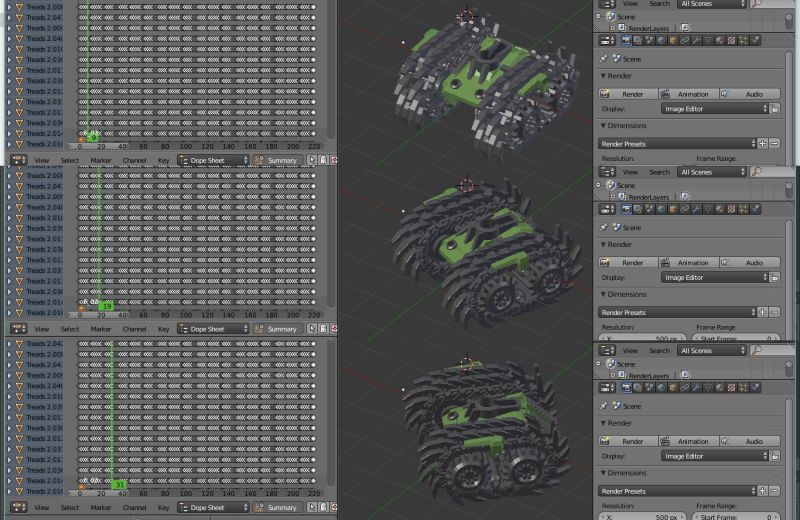Open Modifiers wrench tab beside the frame-9 view

(x=697, y=40)
